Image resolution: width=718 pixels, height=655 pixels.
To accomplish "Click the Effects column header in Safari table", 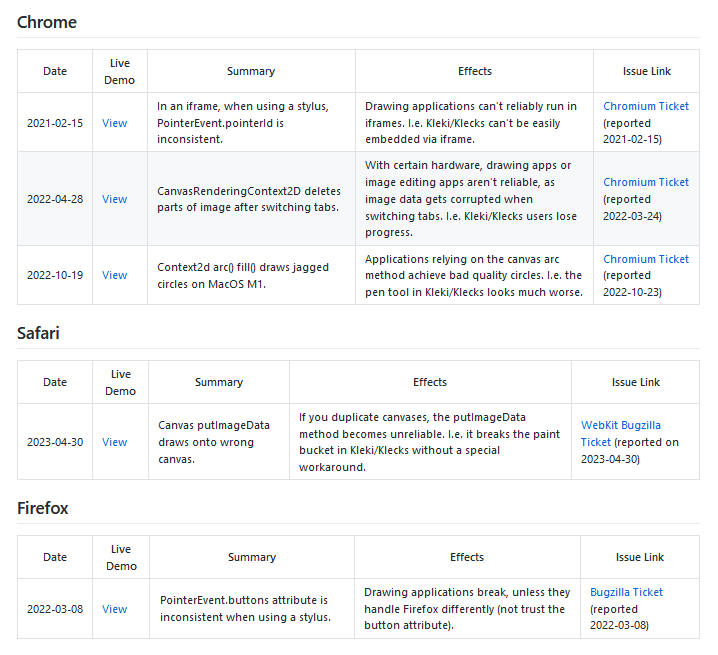I will (430, 382).
